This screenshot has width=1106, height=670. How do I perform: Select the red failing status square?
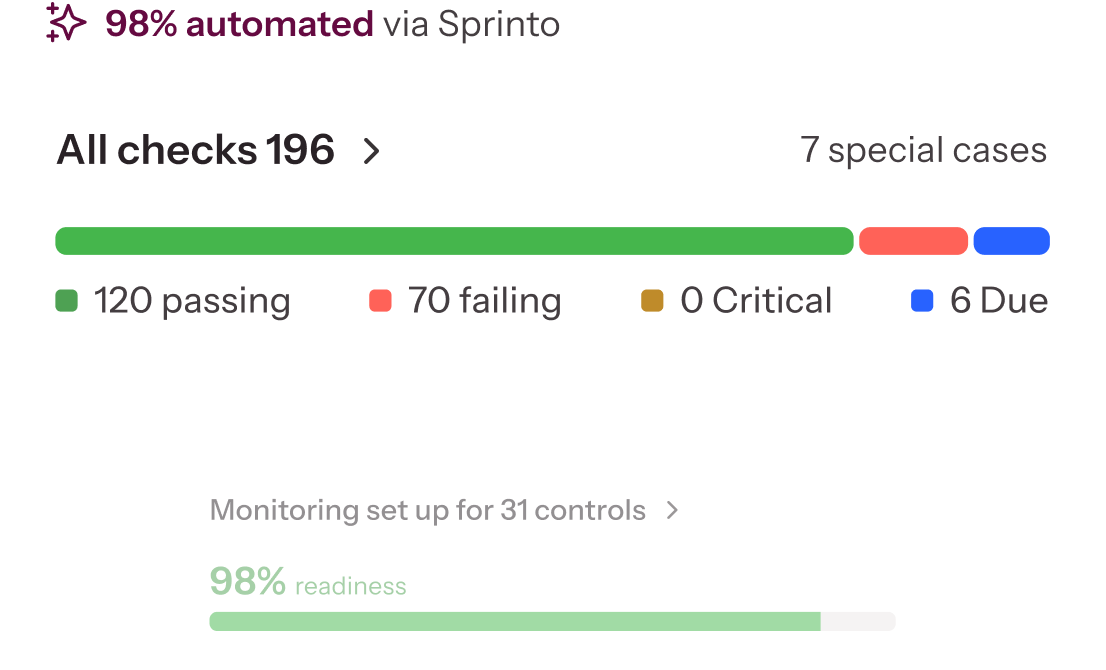point(381,300)
